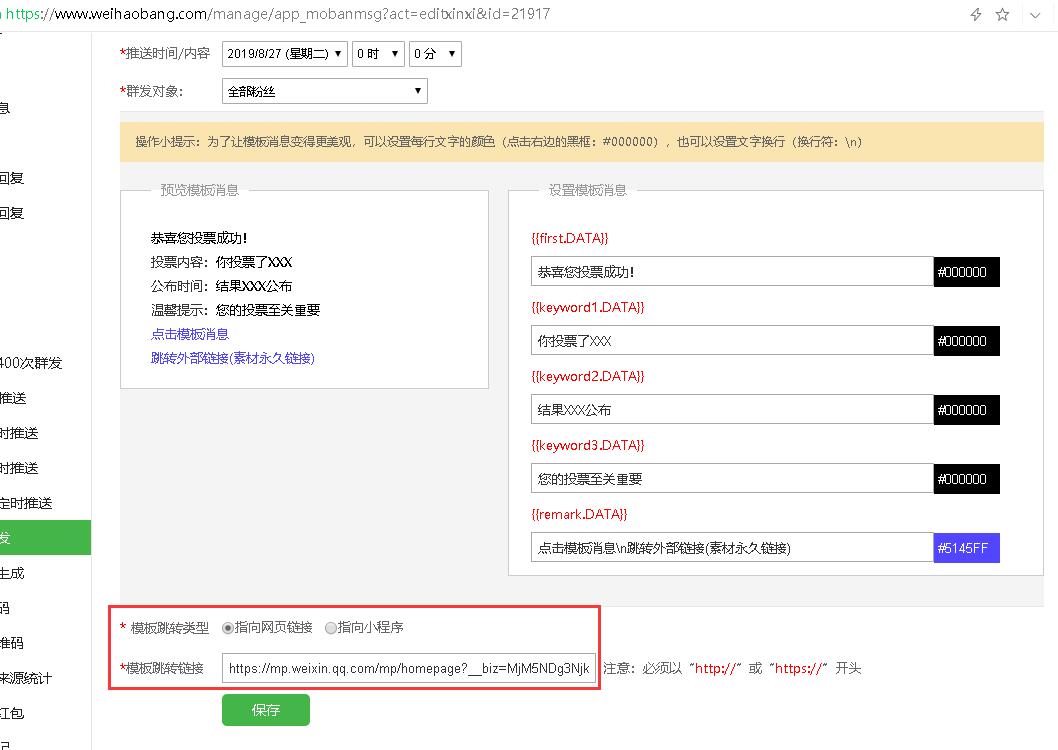Open the 来源统计 sidebar item
This screenshot has height=750, width=1058.
[x=26, y=679]
